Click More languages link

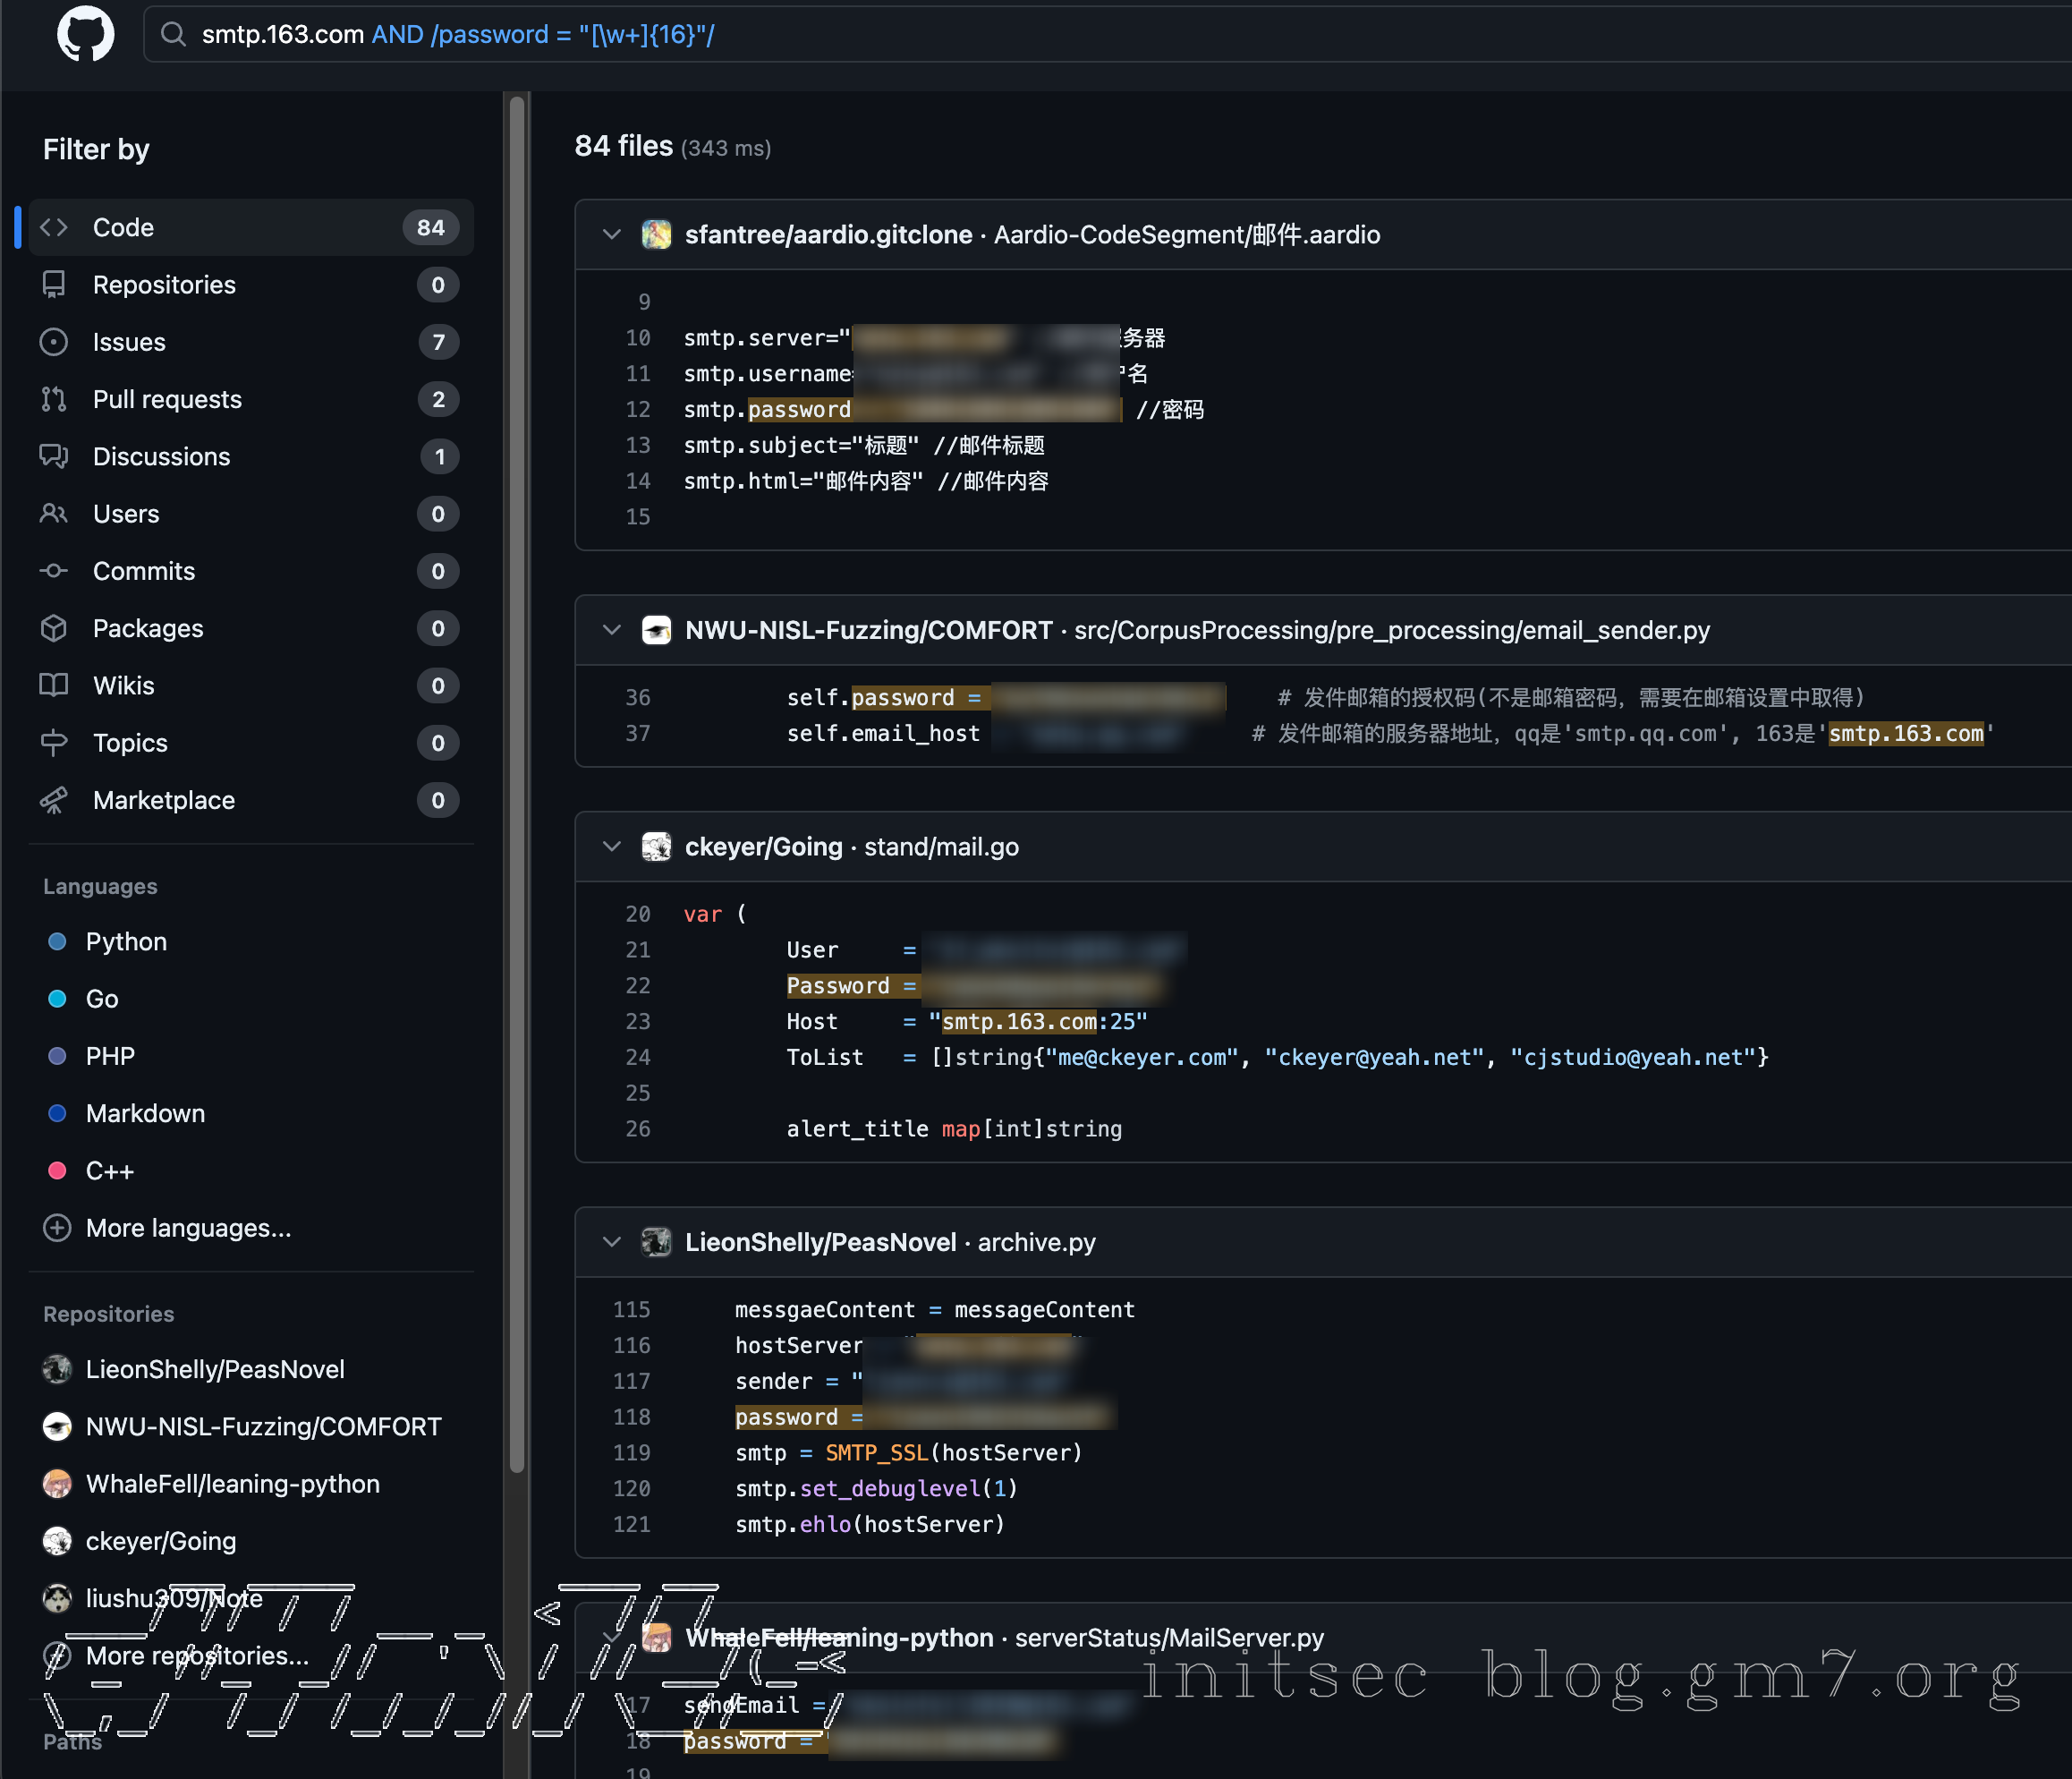point(188,1228)
